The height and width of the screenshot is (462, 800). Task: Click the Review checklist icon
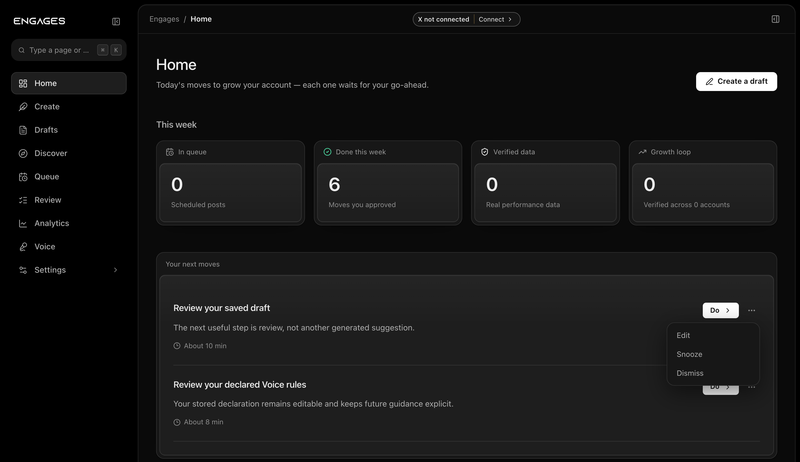[23, 200]
